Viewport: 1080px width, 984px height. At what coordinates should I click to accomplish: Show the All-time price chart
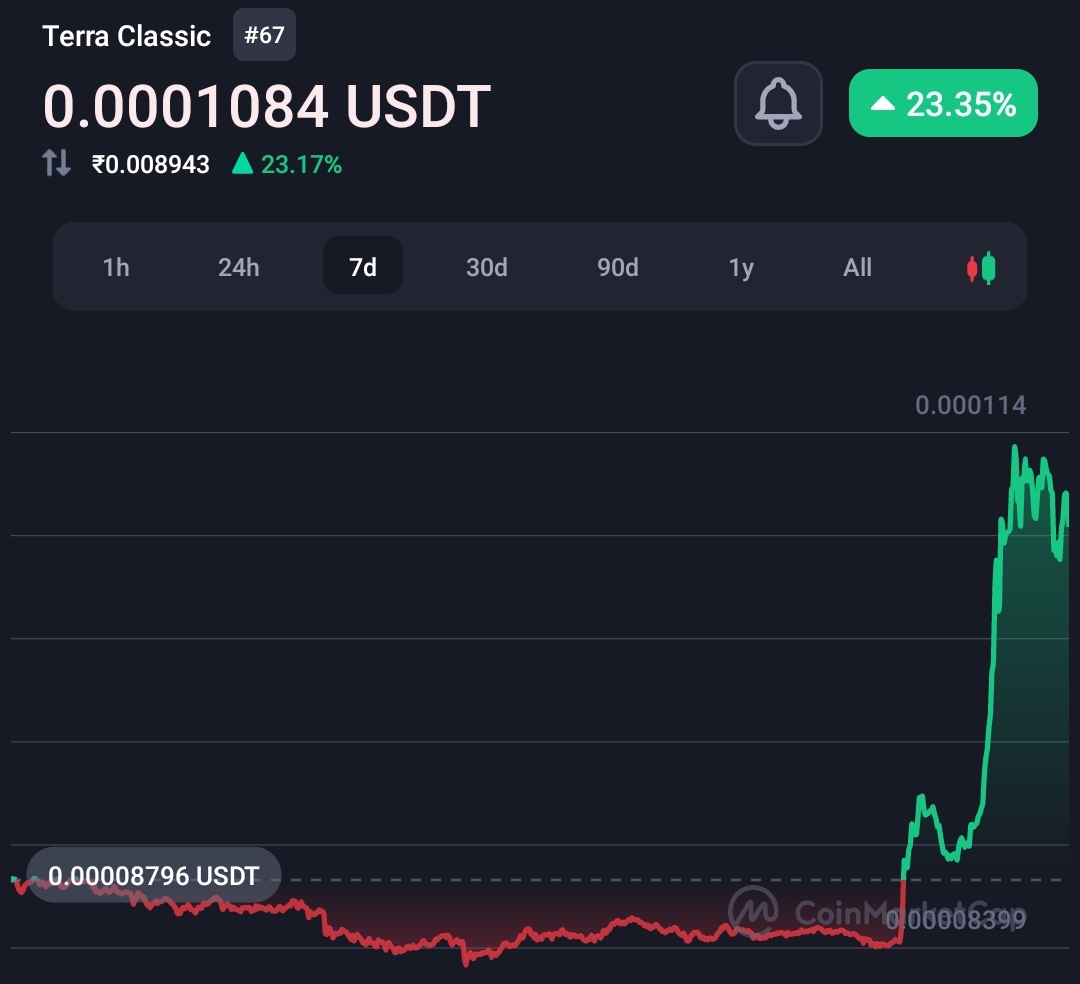point(858,267)
